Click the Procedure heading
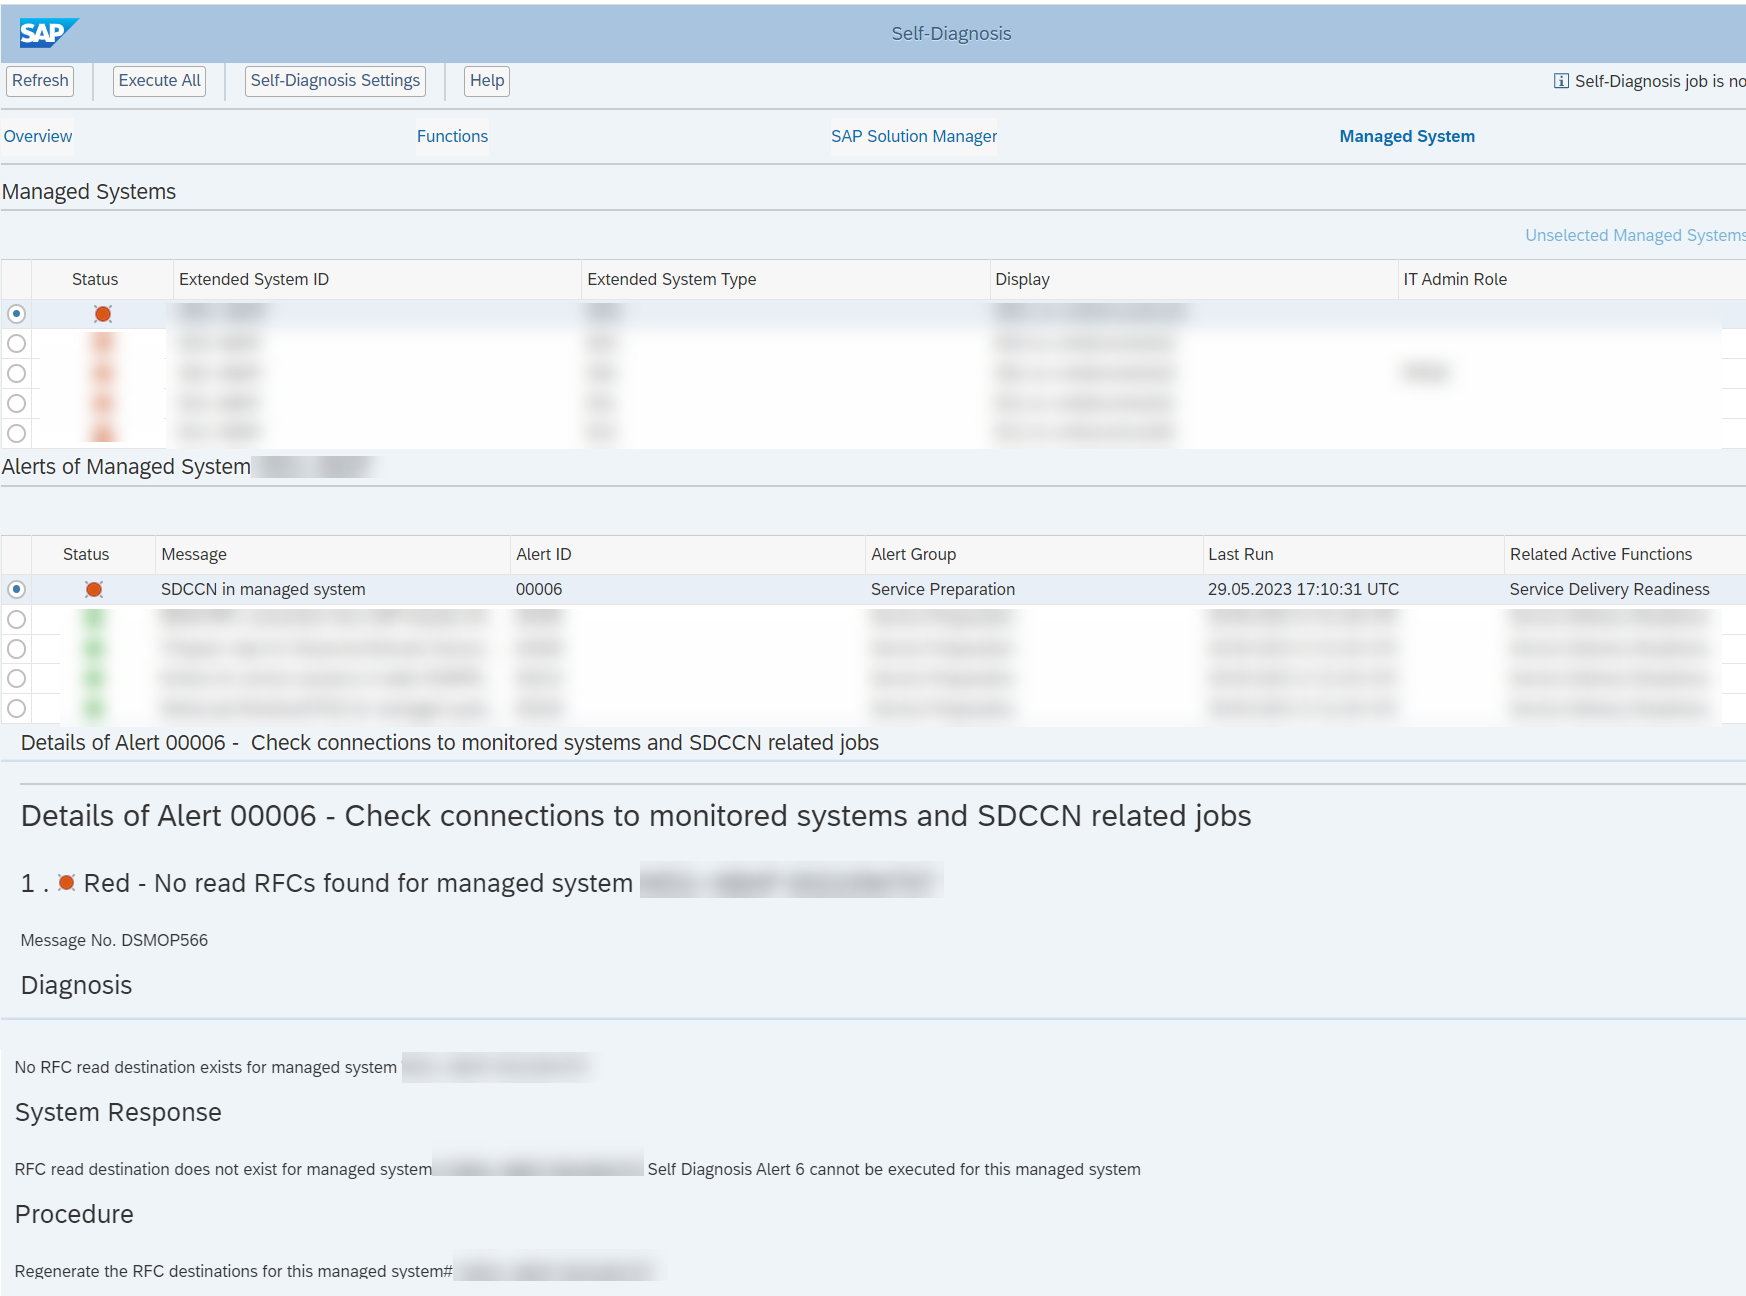Viewport: 1746px width, 1296px height. coord(74,1214)
